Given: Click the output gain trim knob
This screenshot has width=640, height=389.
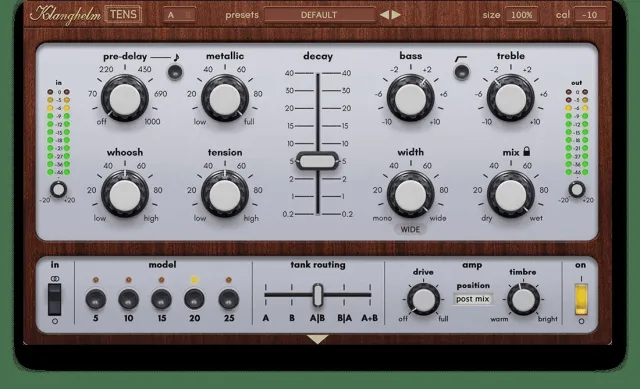Looking at the screenshot, I should (x=577, y=189).
